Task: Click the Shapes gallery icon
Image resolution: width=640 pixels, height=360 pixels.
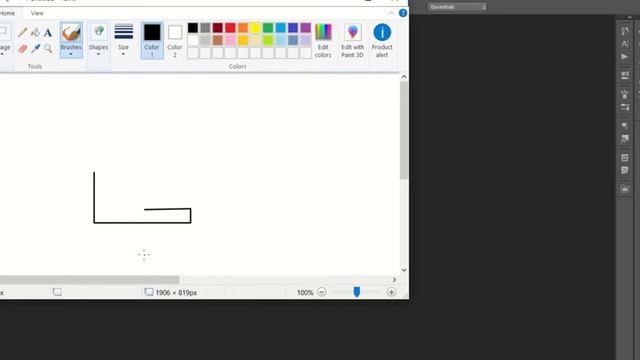Action: point(99,32)
